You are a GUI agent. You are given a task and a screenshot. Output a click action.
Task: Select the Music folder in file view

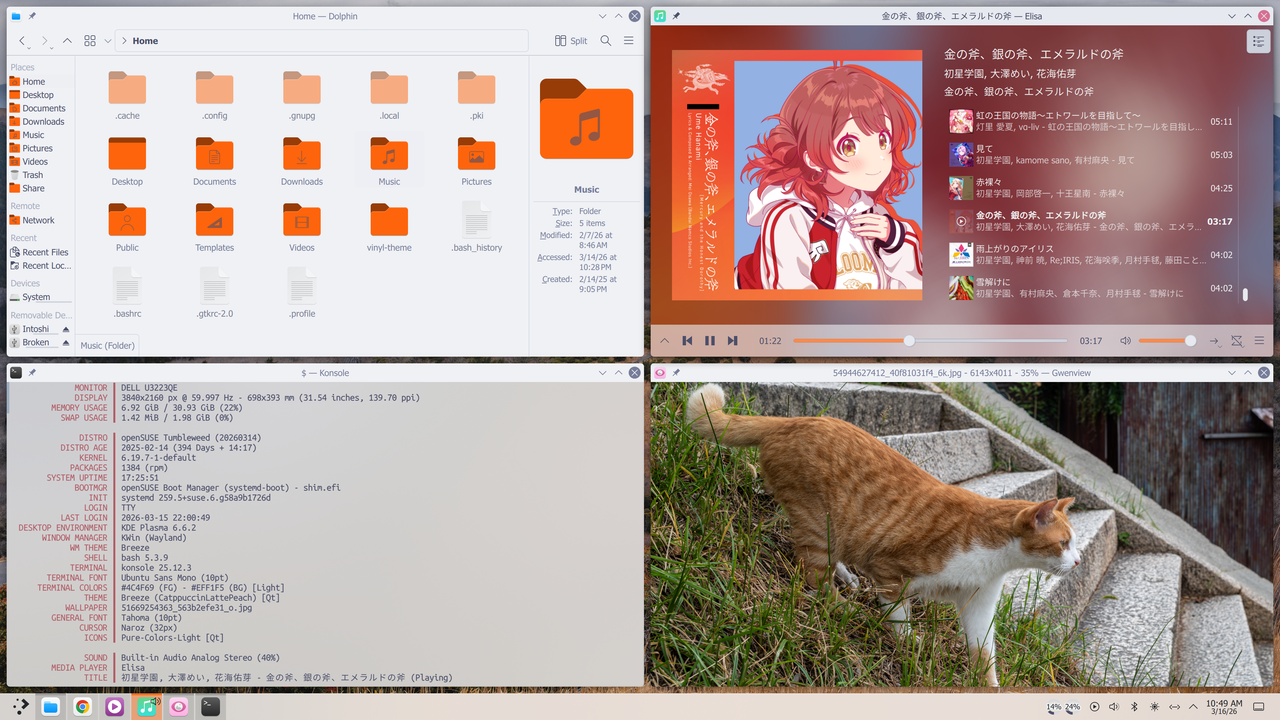coord(389,162)
